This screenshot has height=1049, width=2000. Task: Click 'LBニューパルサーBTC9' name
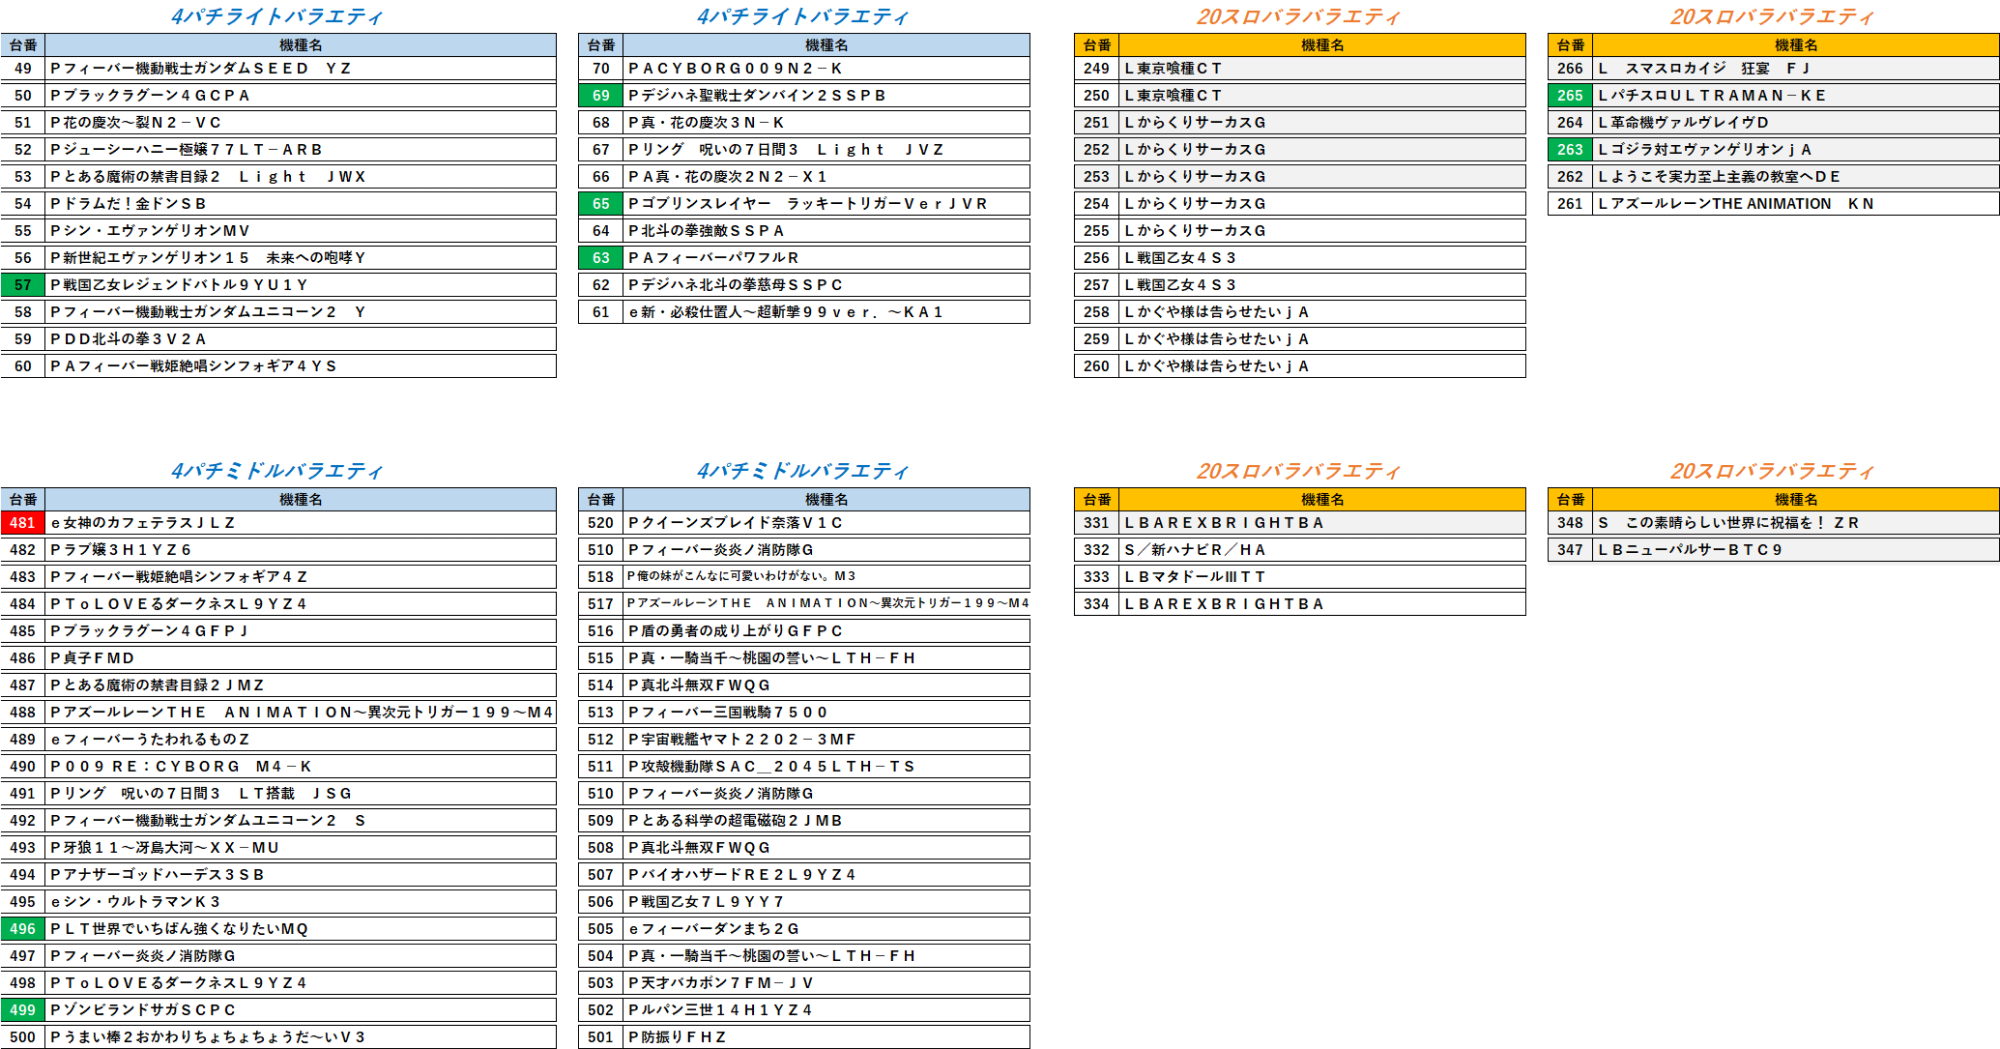pos(1796,550)
